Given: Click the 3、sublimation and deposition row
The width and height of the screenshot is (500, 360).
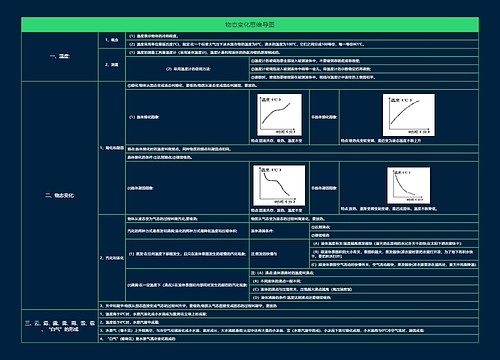Looking at the screenshot, I should click(x=289, y=305).
